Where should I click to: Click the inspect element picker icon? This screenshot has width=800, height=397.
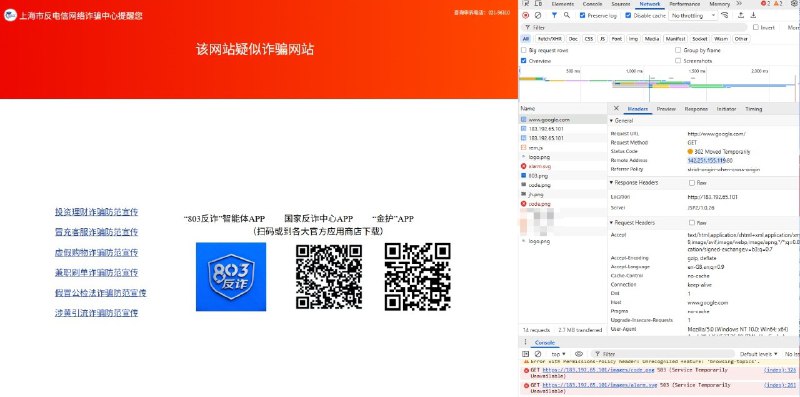(526, 4)
